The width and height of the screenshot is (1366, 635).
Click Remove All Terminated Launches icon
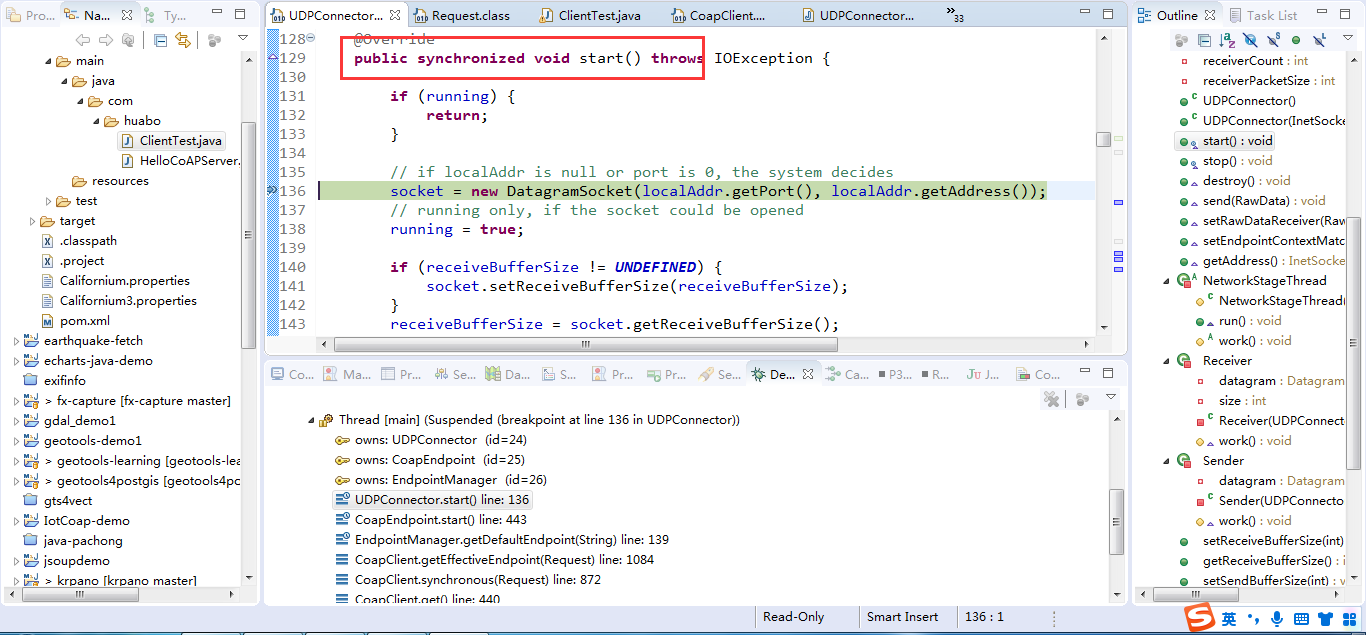point(1051,399)
